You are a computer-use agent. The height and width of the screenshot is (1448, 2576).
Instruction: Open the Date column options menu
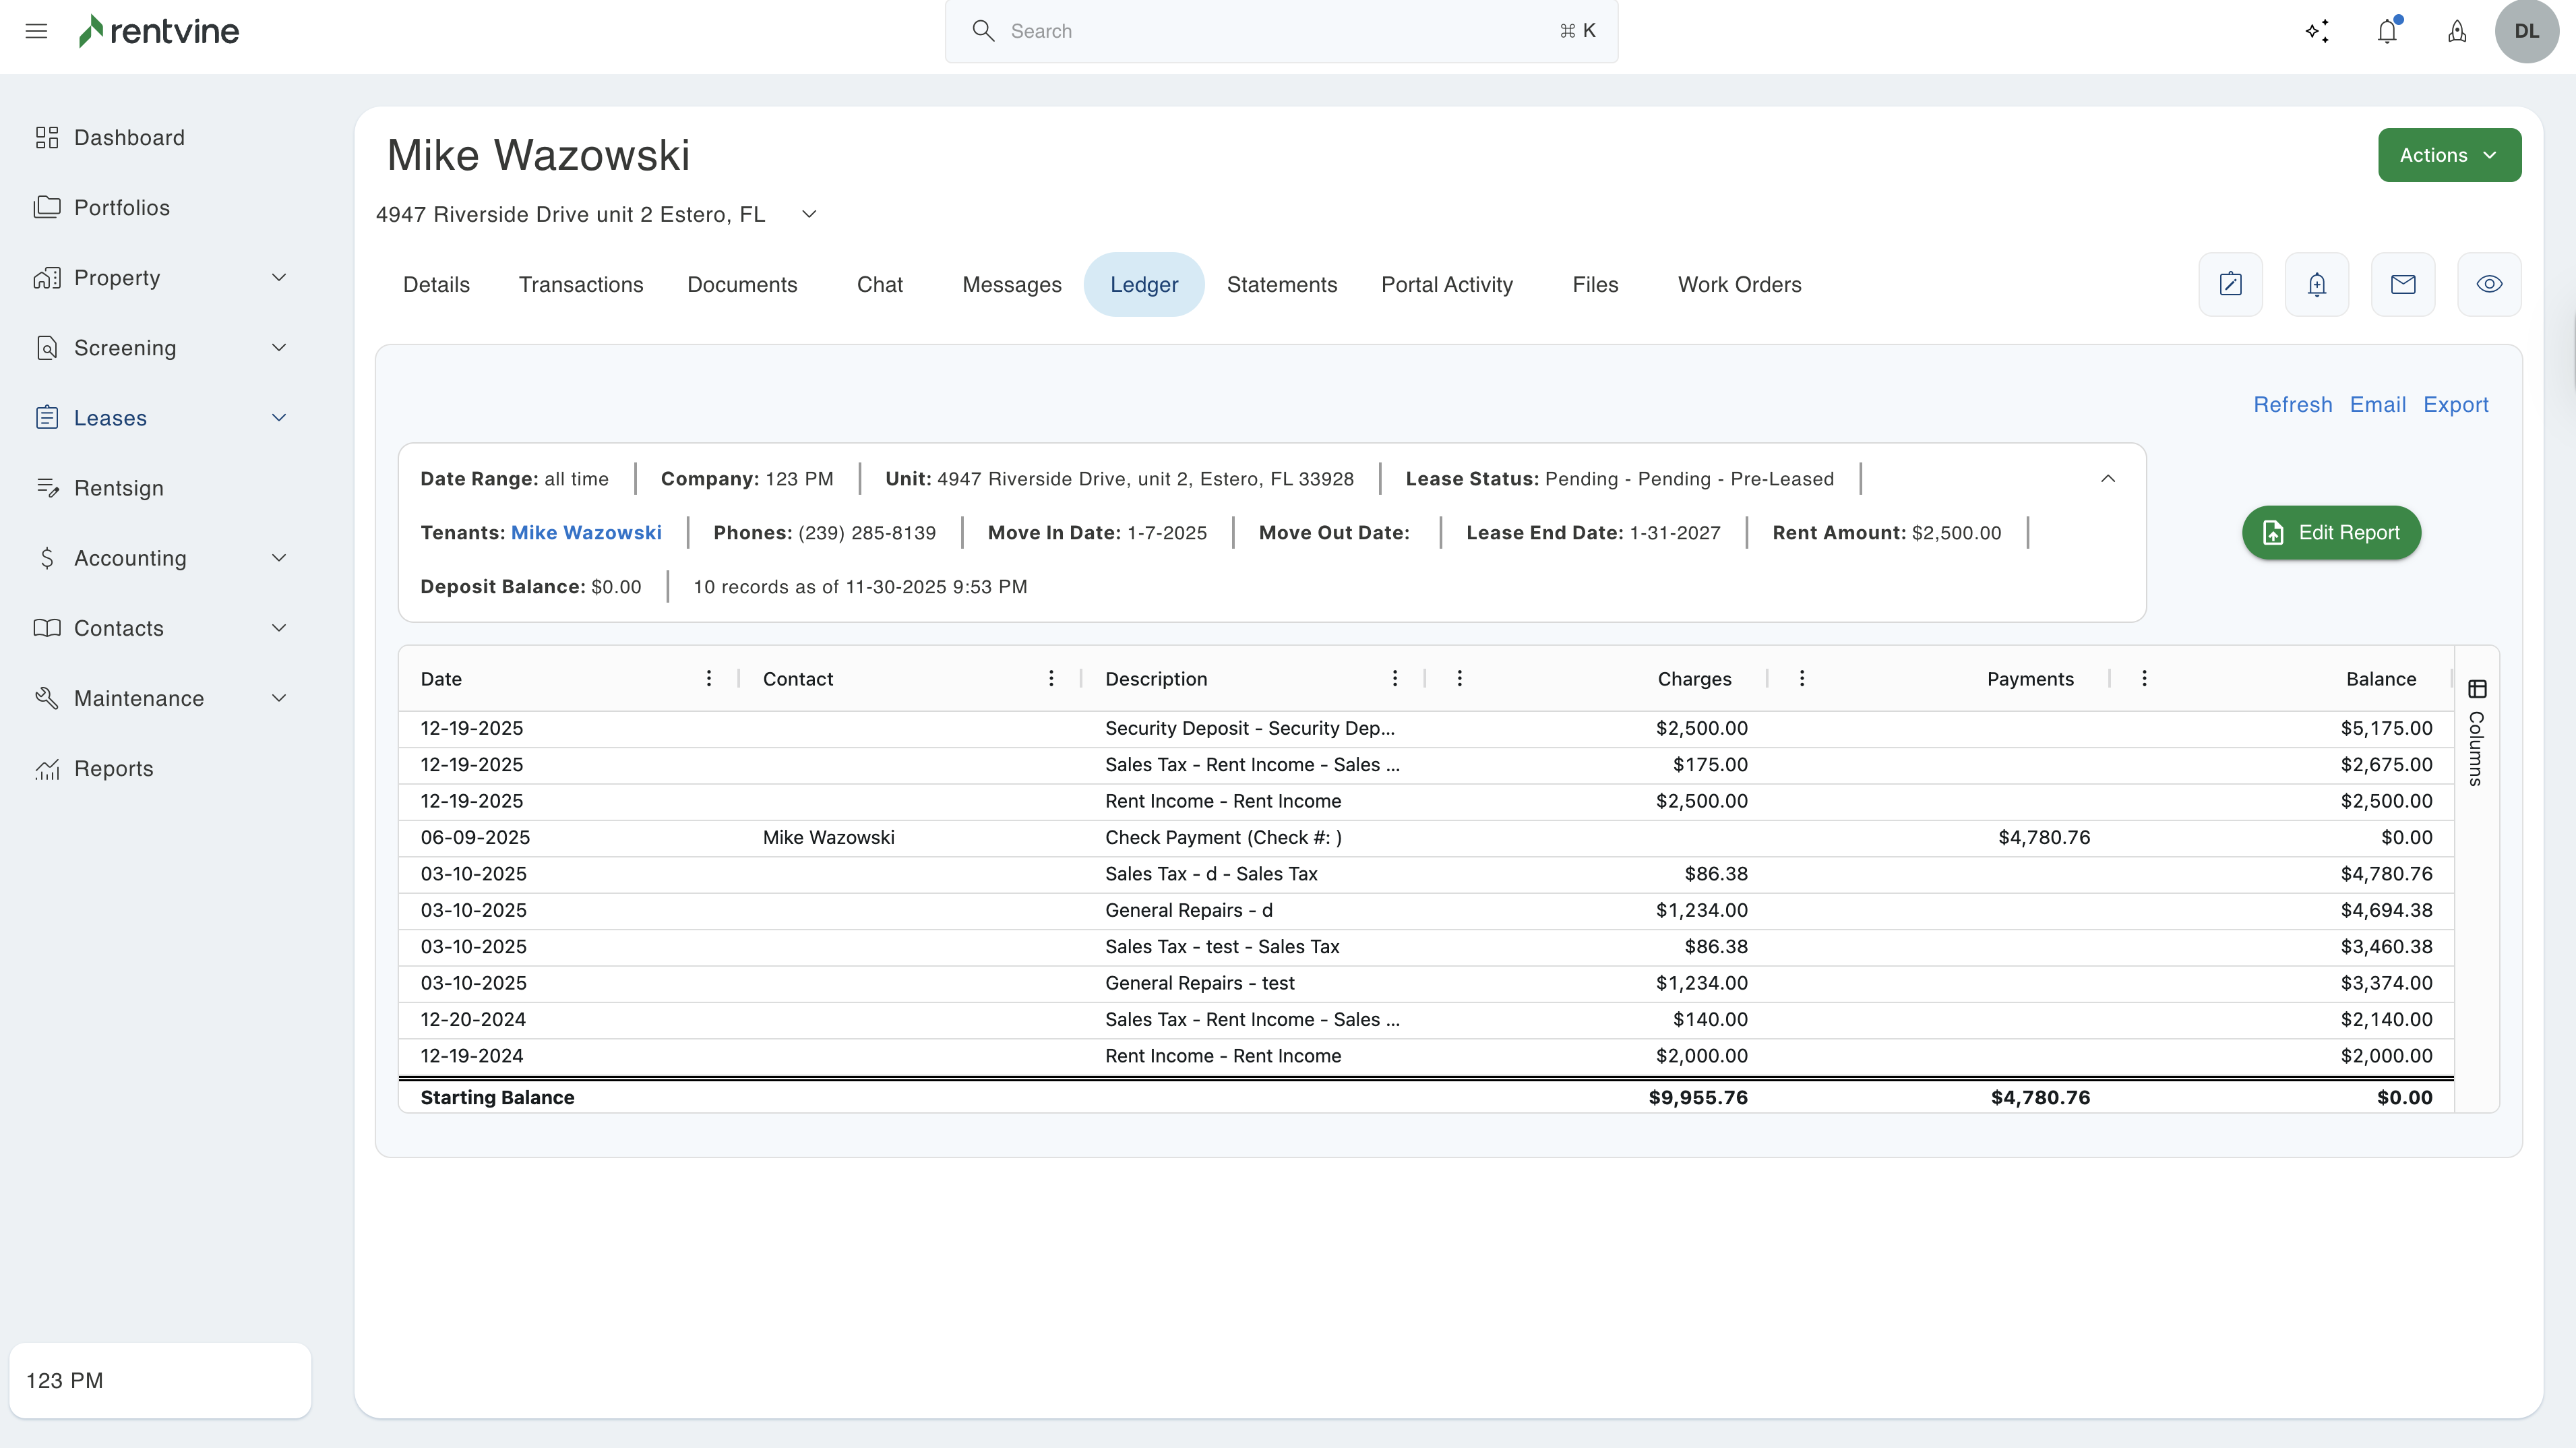click(709, 679)
